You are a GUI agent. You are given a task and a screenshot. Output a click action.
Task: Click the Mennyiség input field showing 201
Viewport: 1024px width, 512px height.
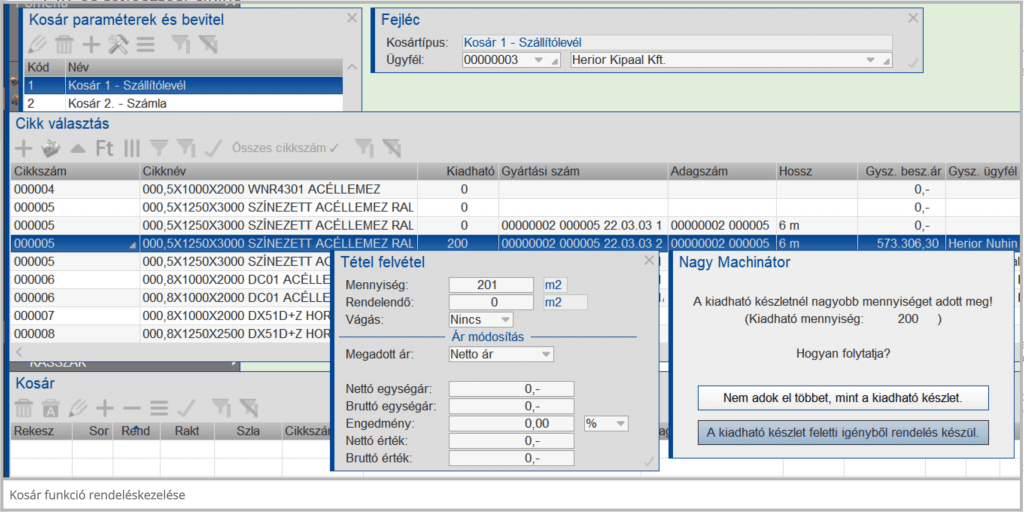click(491, 285)
